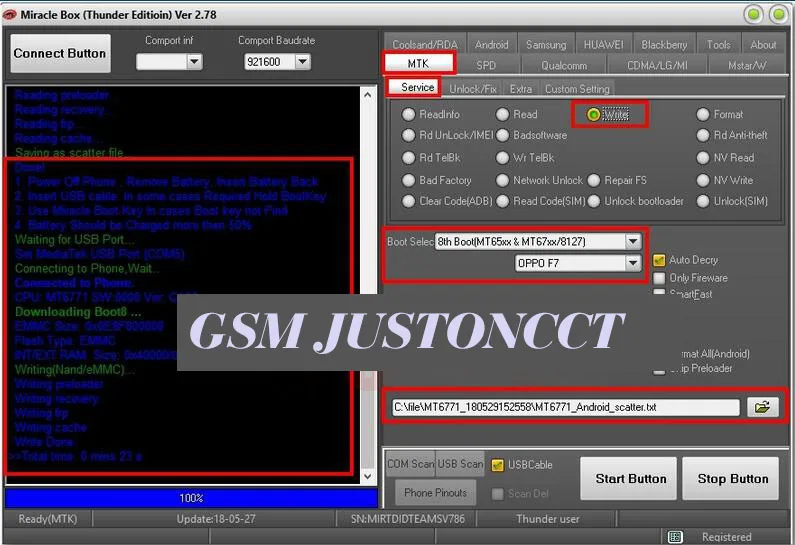Open the CDMA/LG/MI tab
795x545 pixels.
(657, 65)
